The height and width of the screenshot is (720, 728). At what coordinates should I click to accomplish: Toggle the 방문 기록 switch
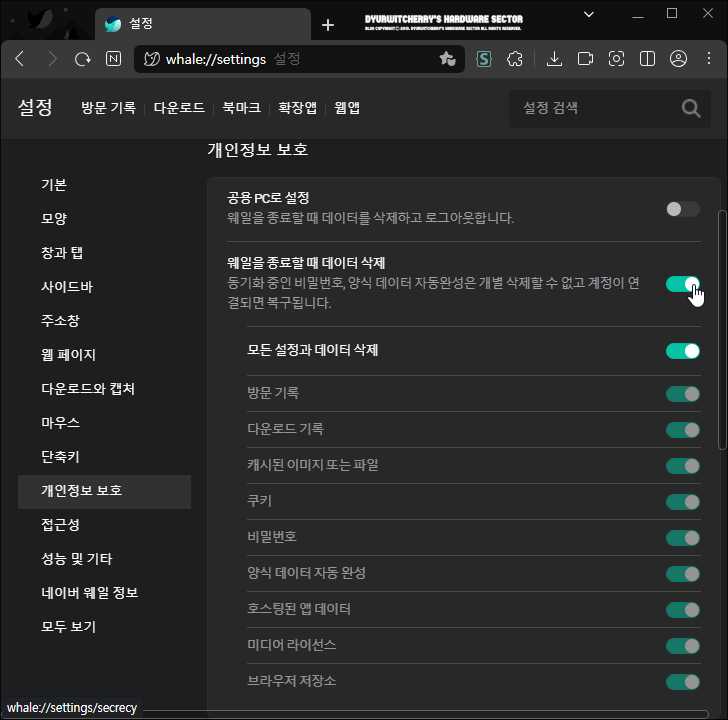pos(682,394)
